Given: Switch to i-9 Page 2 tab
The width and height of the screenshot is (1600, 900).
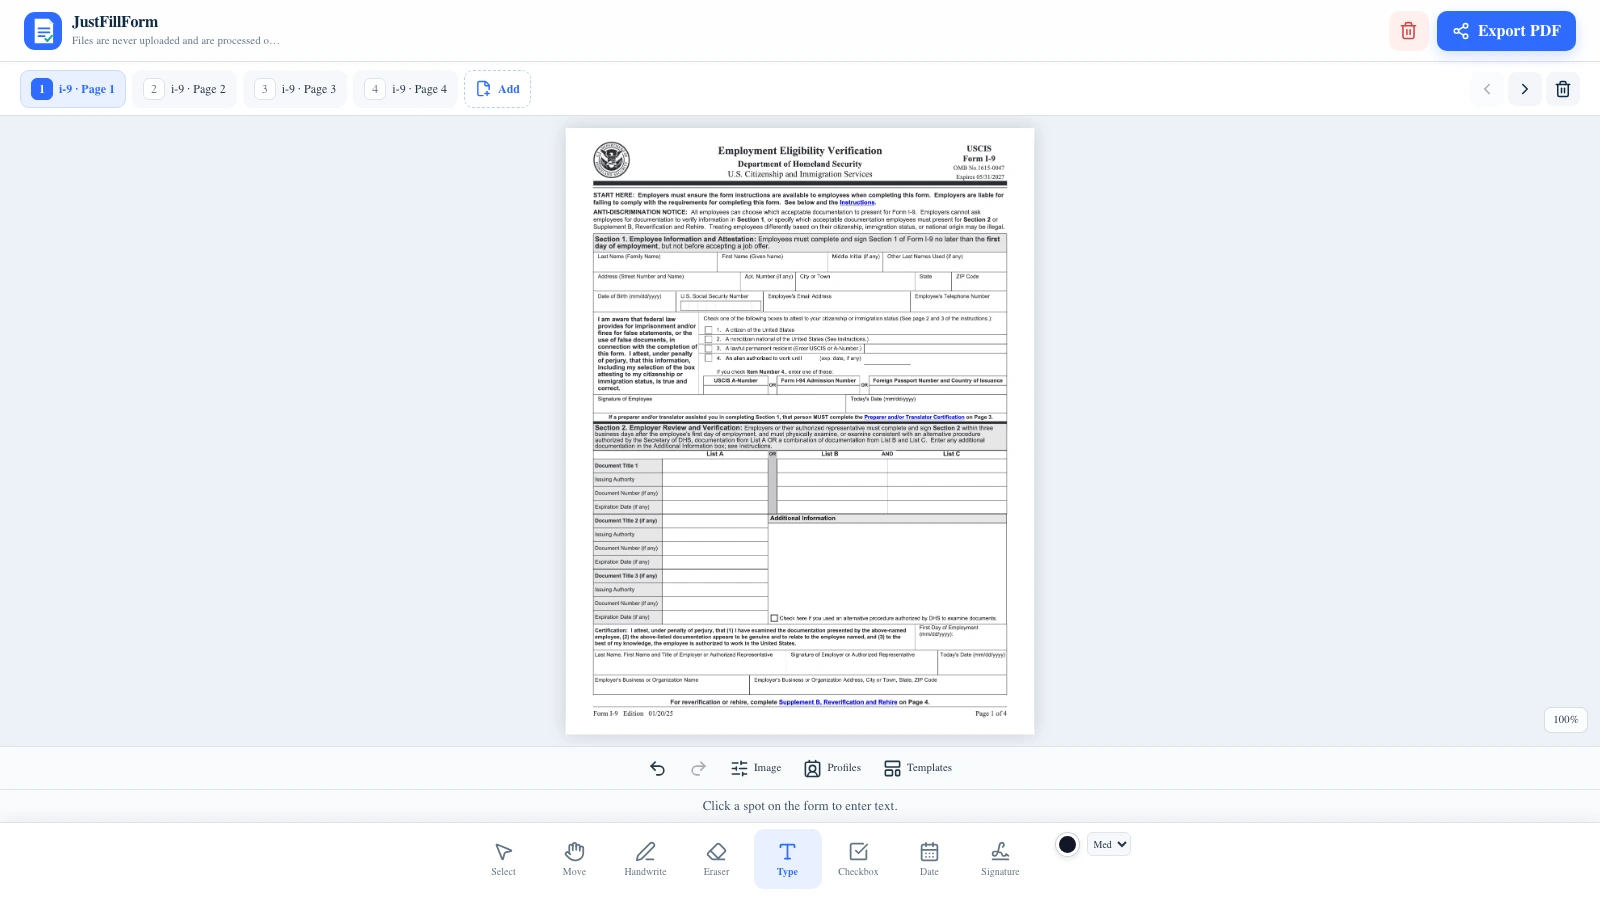Looking at the screenshot, I should (185, 89).
